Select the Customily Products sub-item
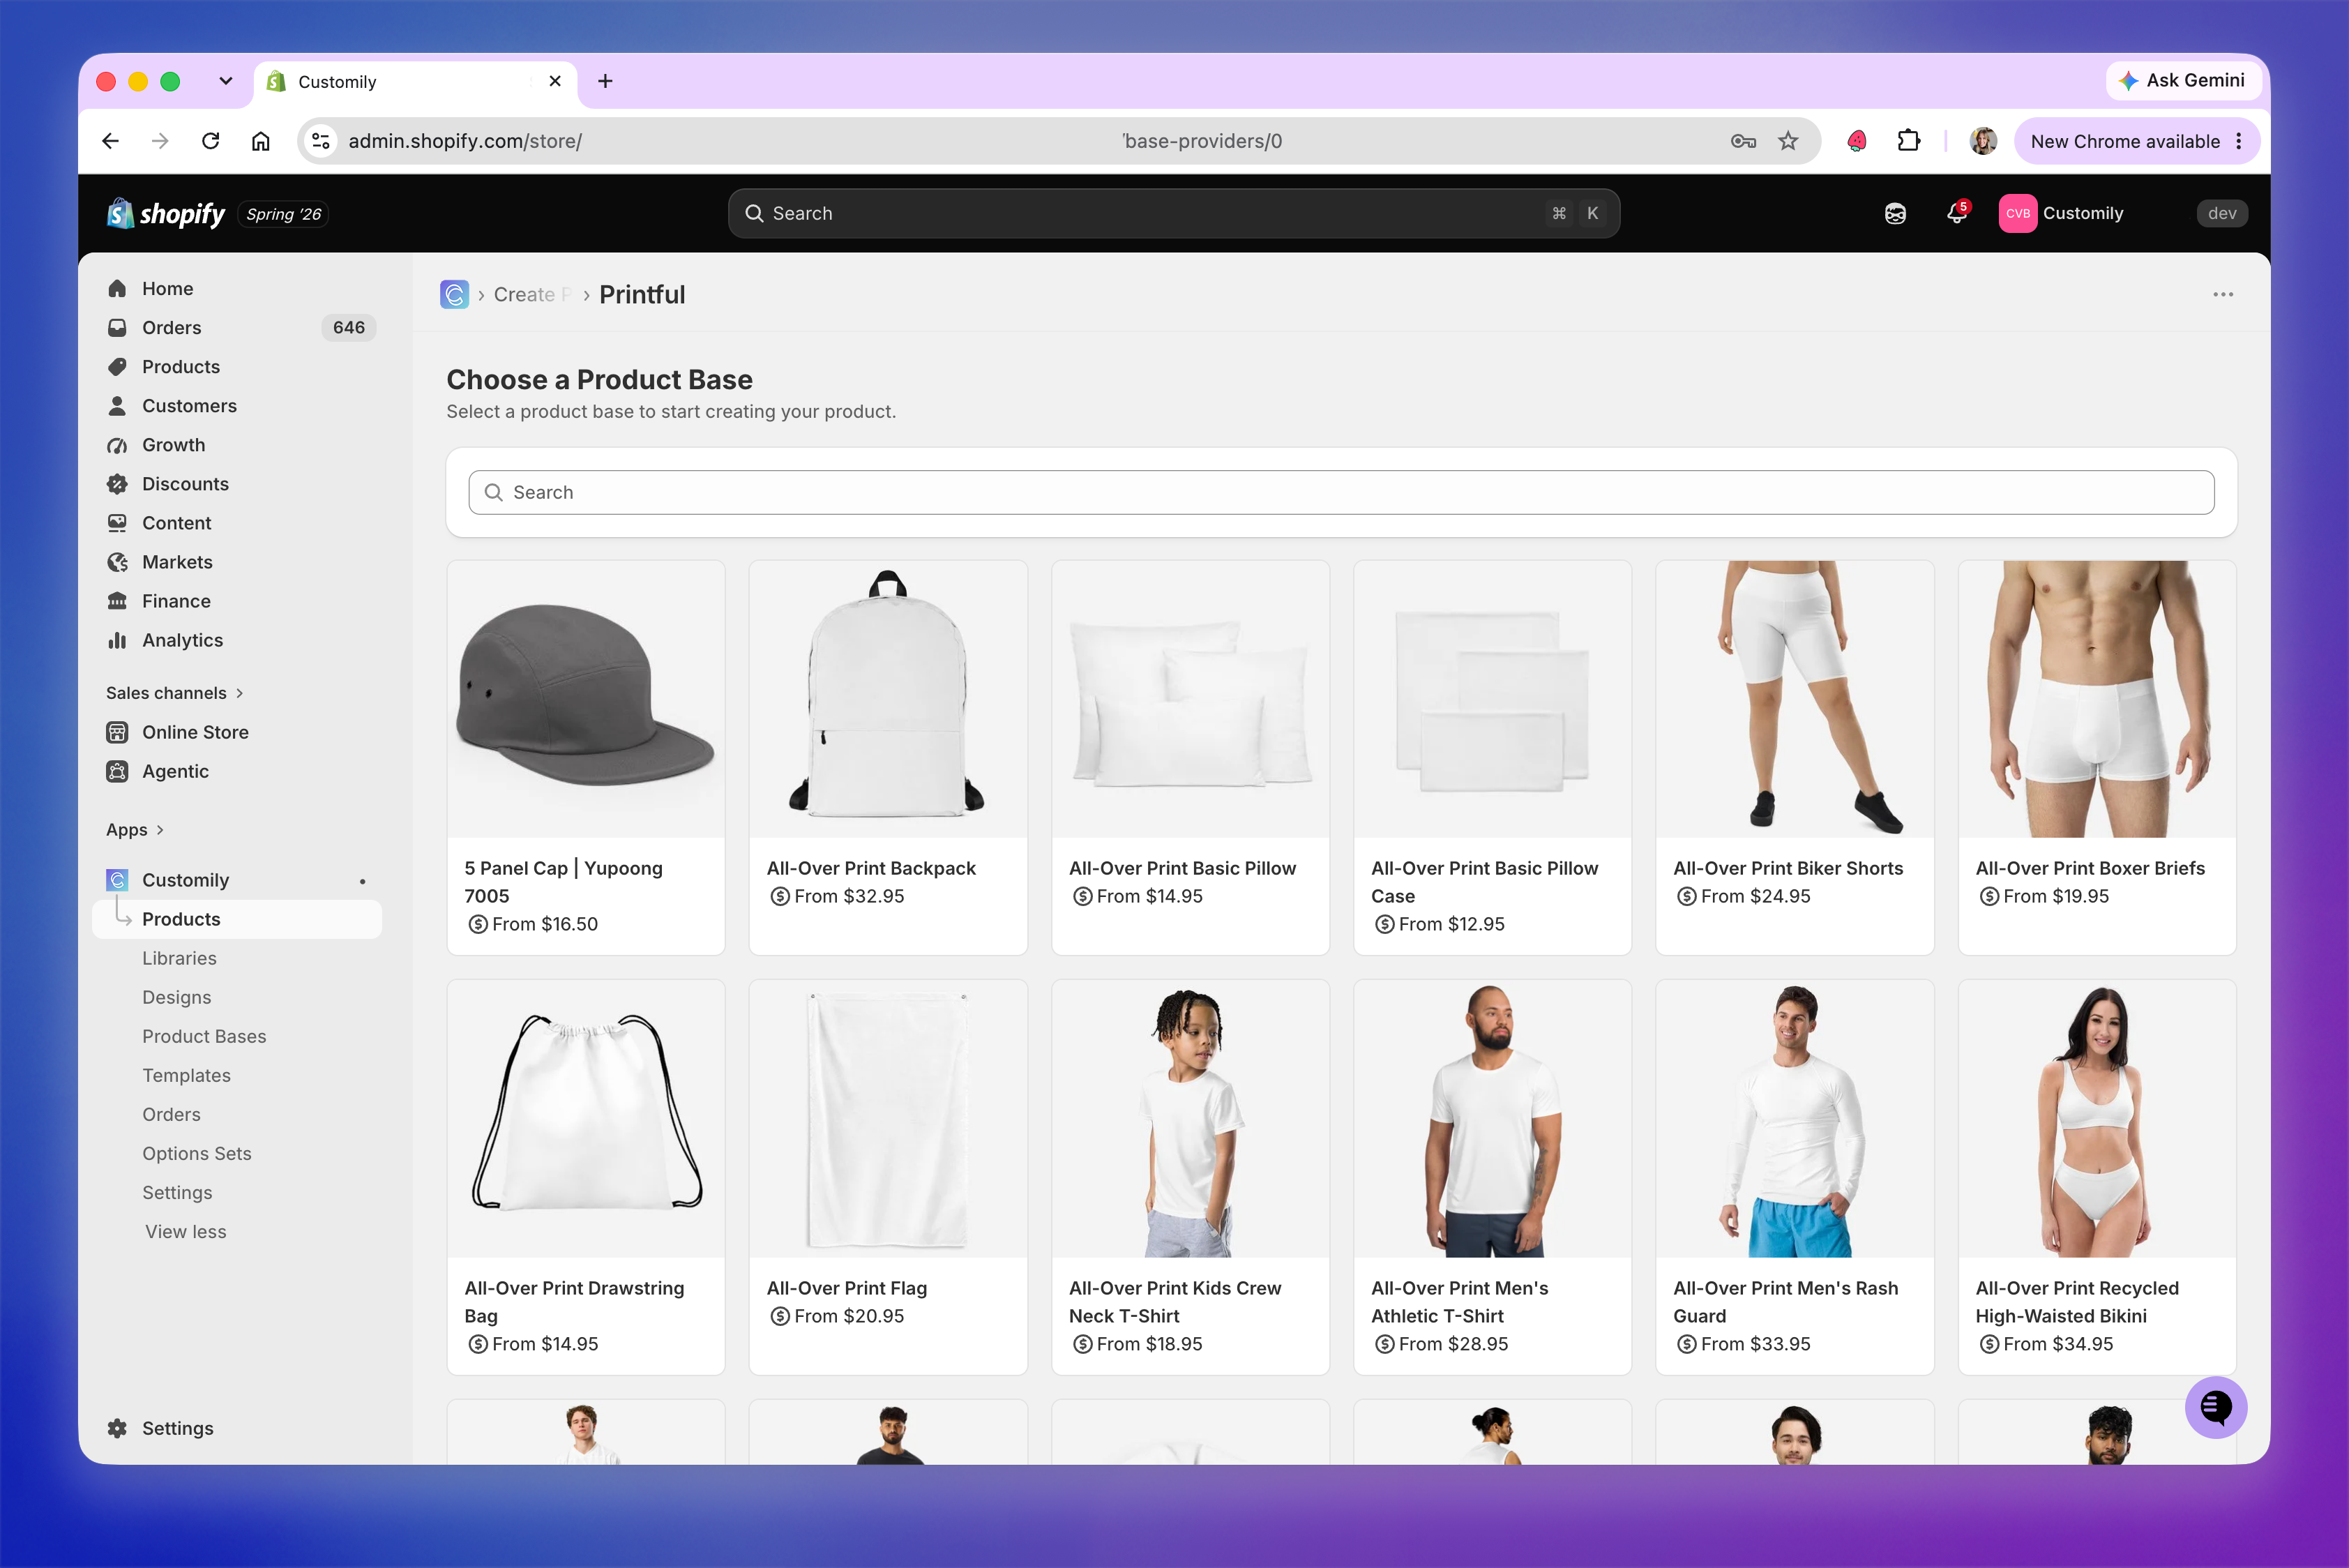Image resolution: width=2349 pixels, height=1568 pixels. click(x=237, y=918)
